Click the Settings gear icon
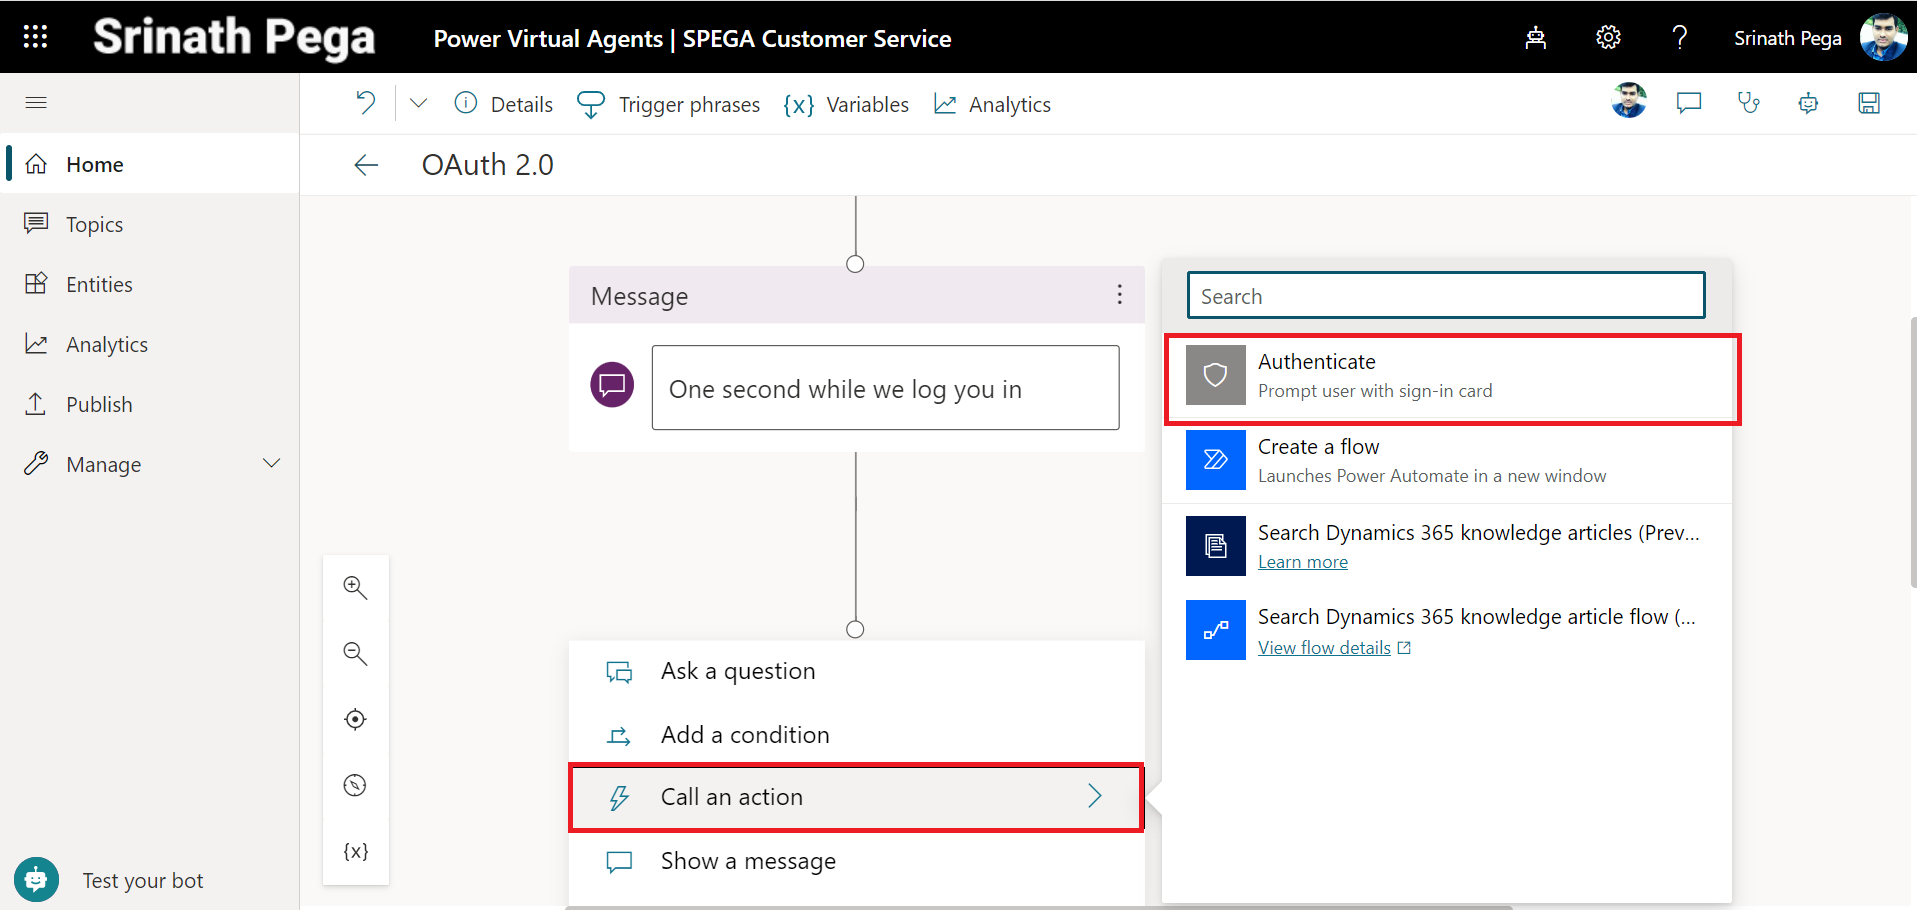The height and width of the screenshot is (910, 1917). click(1607, 38)
